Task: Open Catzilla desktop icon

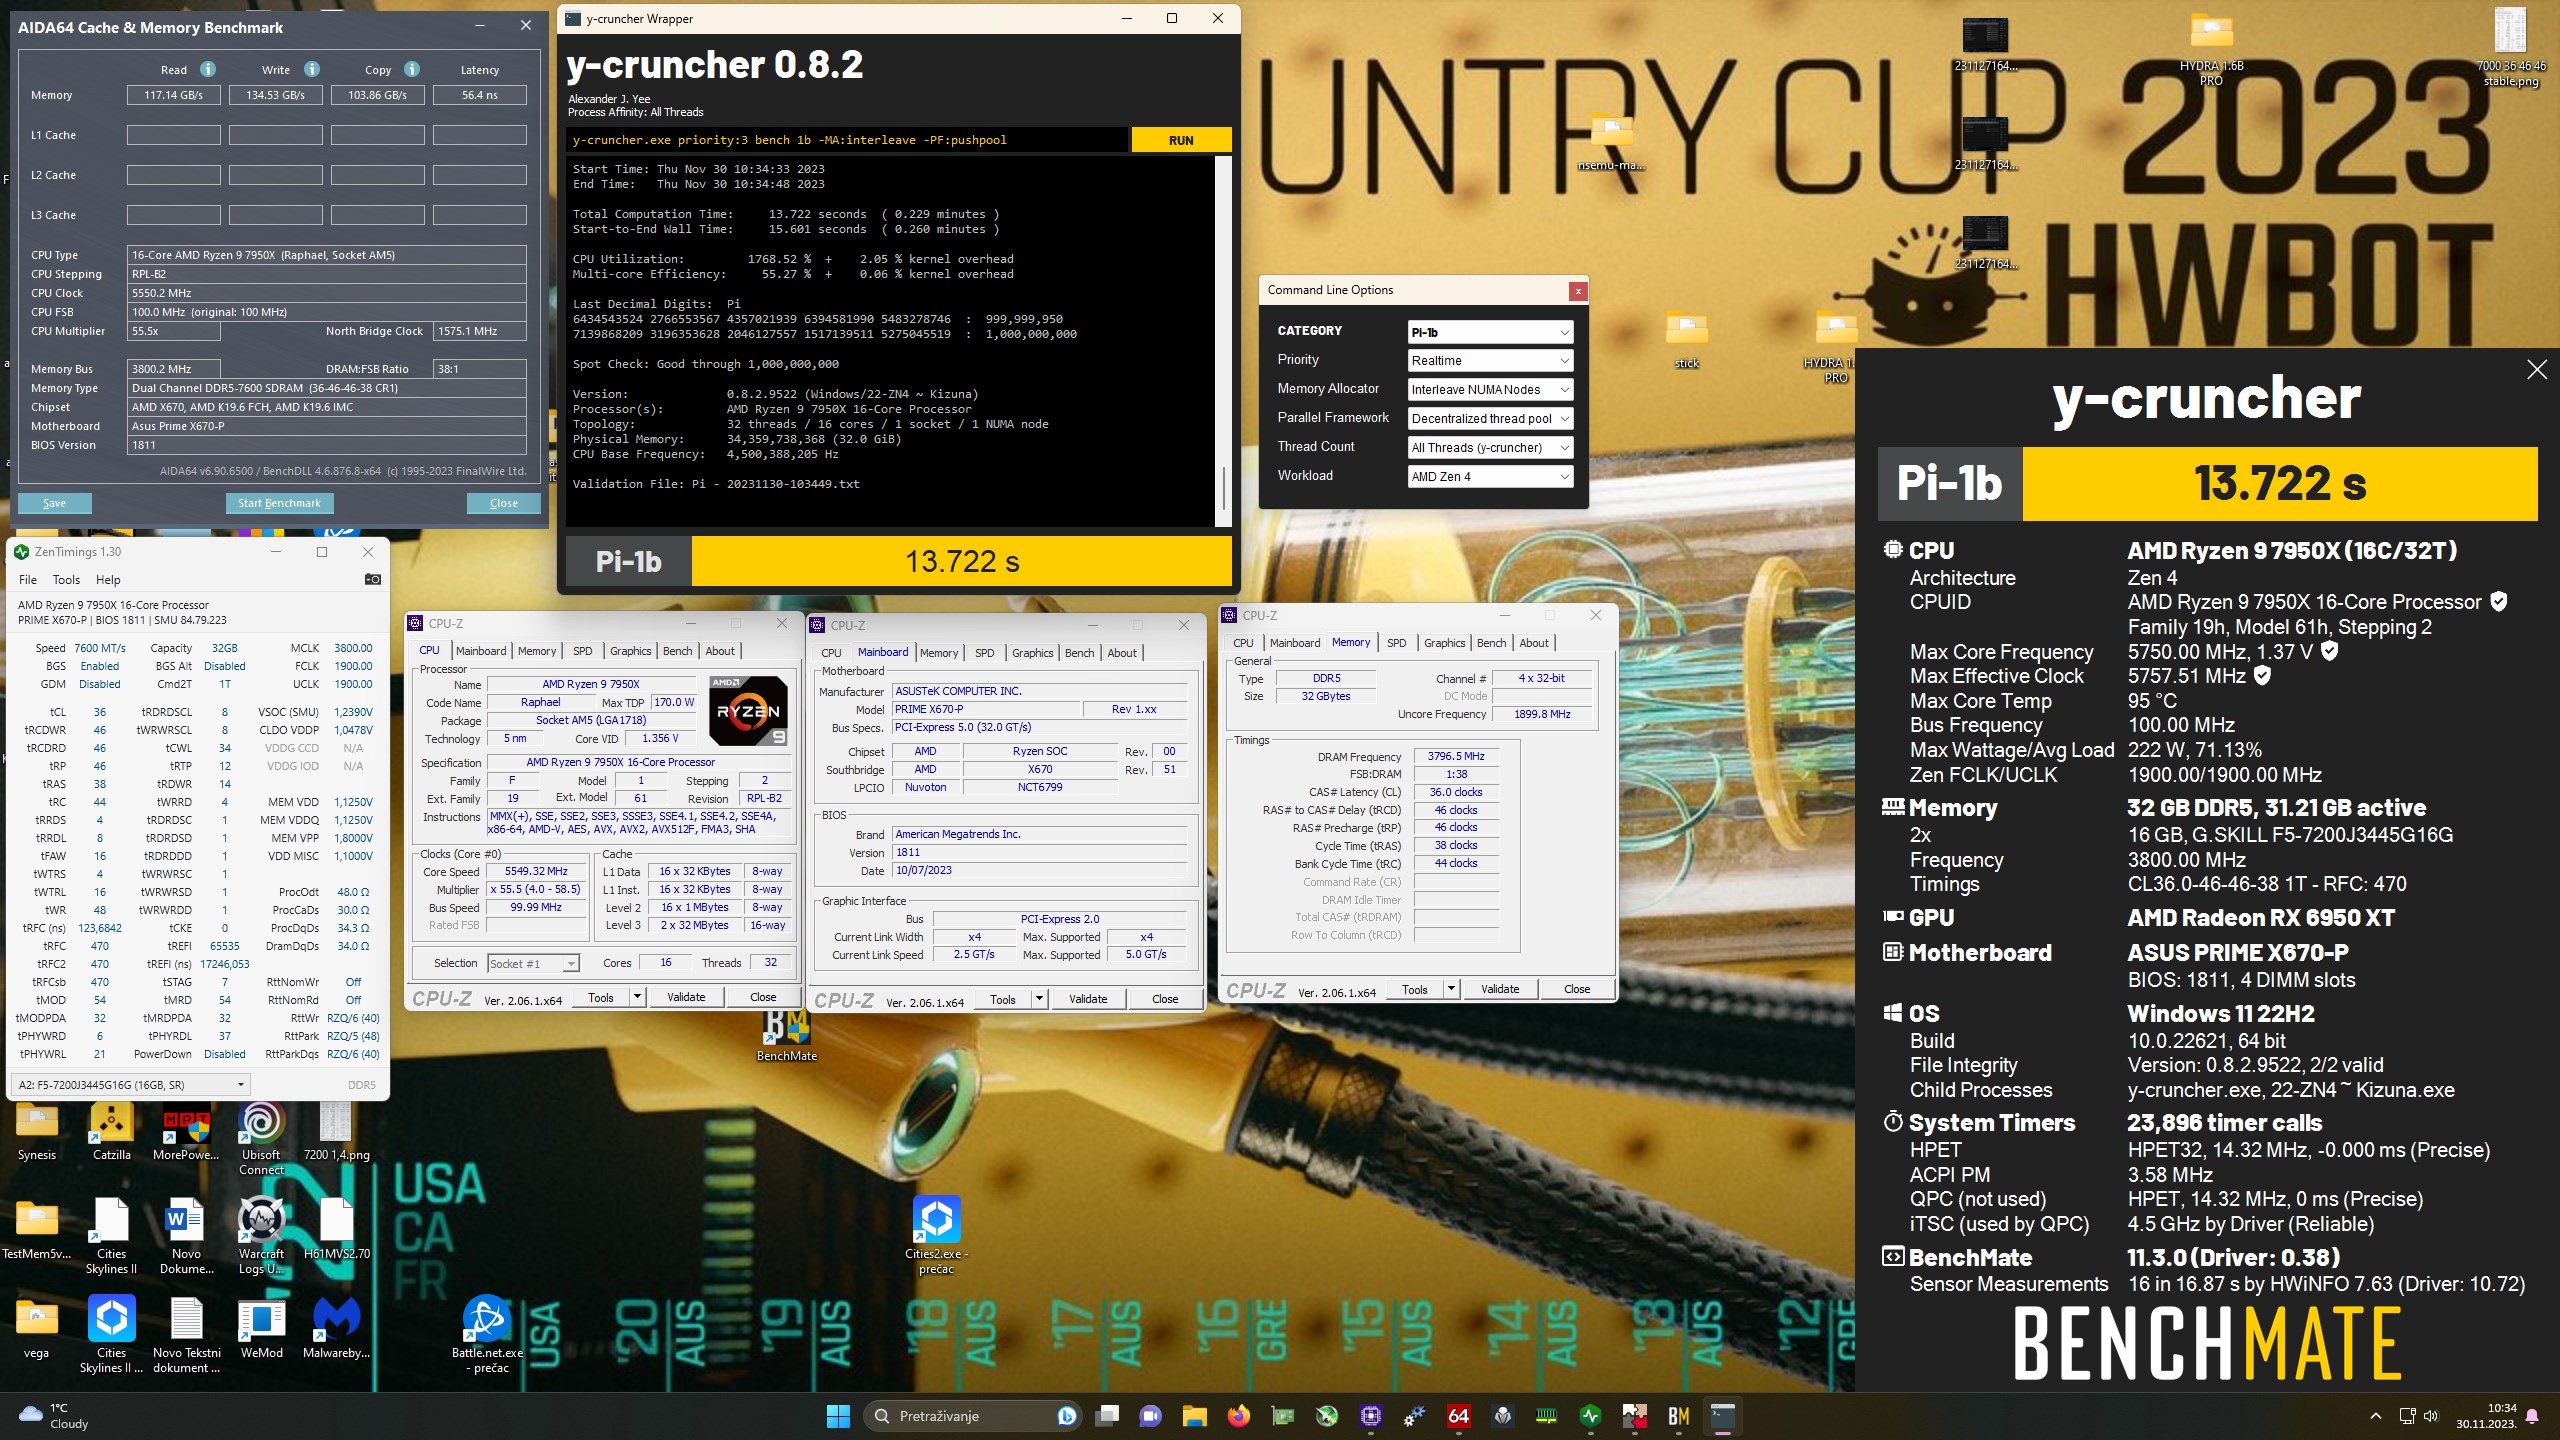Action: (x=112, y=1133)
